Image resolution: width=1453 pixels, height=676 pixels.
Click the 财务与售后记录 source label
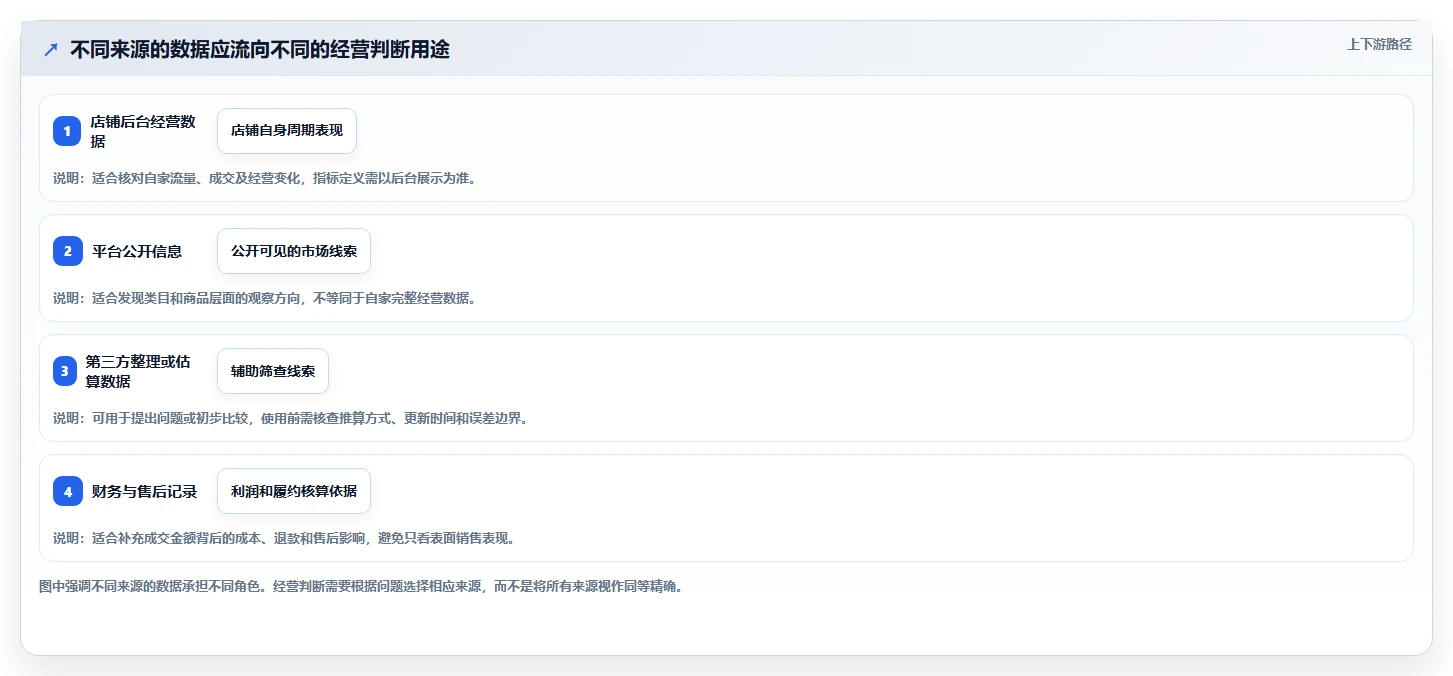(144, 491)
